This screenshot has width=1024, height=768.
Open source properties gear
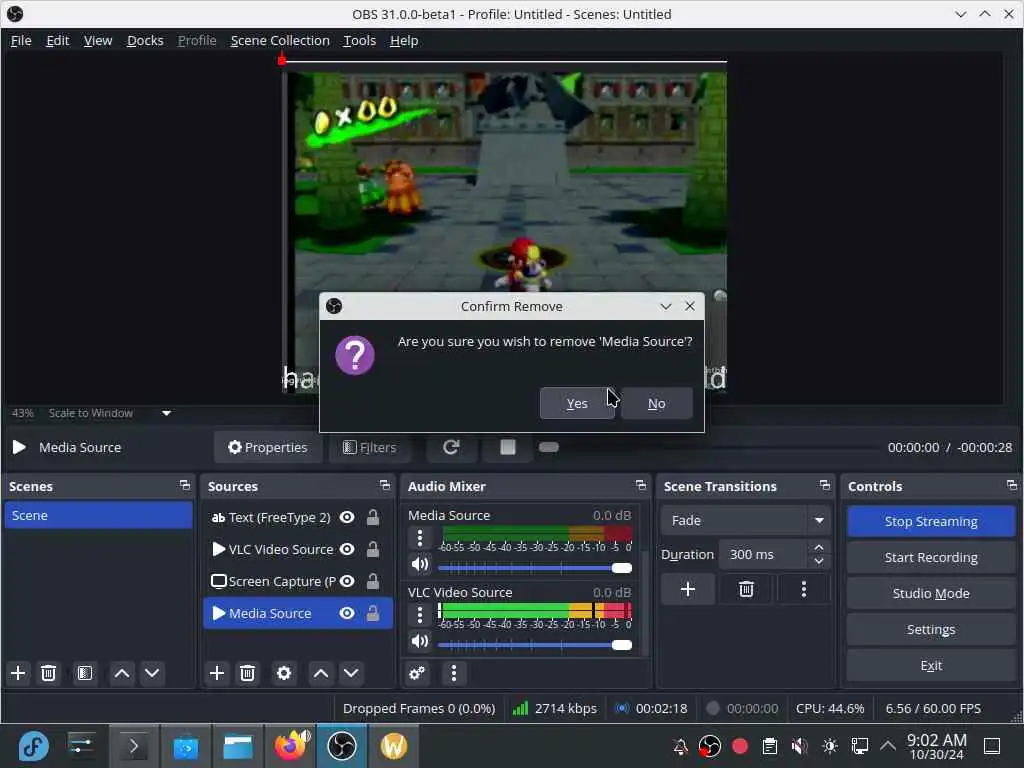(284, 673)
